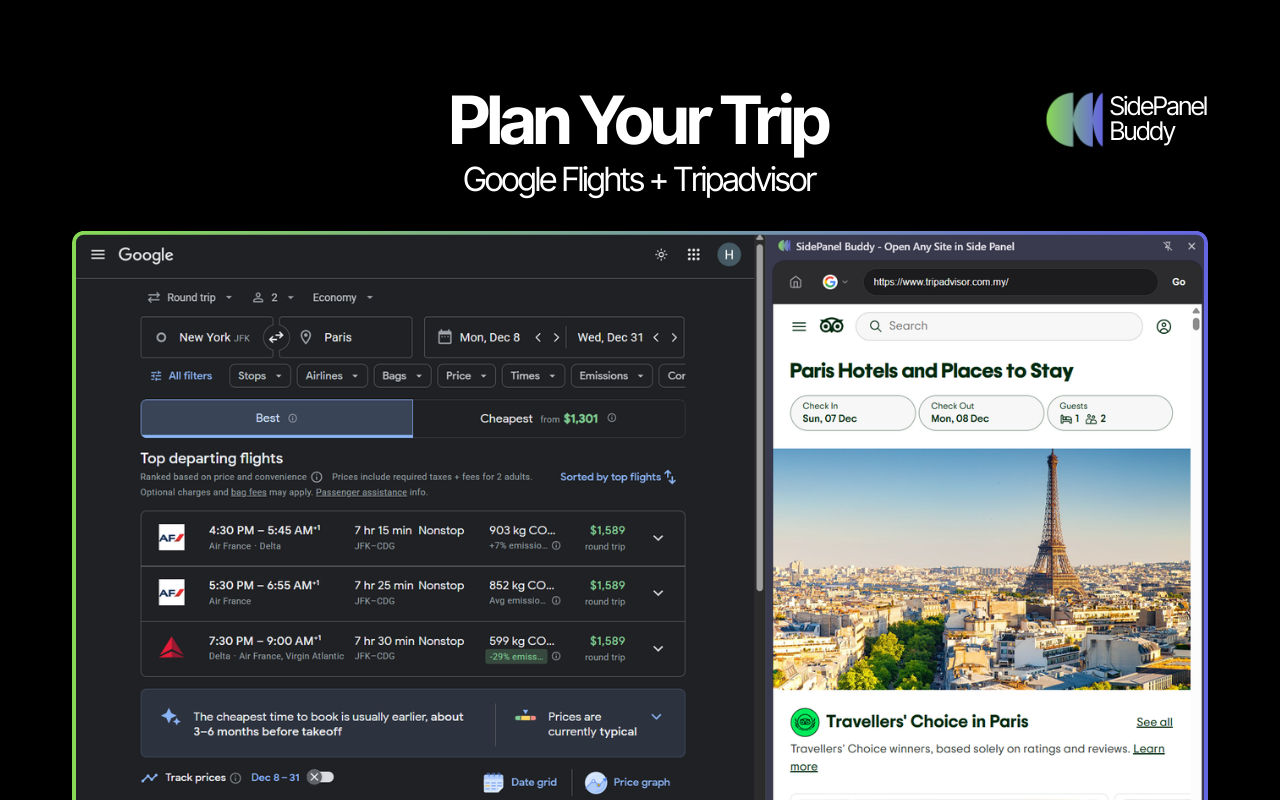Open the passengers count dropdown
Image resolution: width=1280 pixels, height=800 pixels.
(x=273, y=297)
